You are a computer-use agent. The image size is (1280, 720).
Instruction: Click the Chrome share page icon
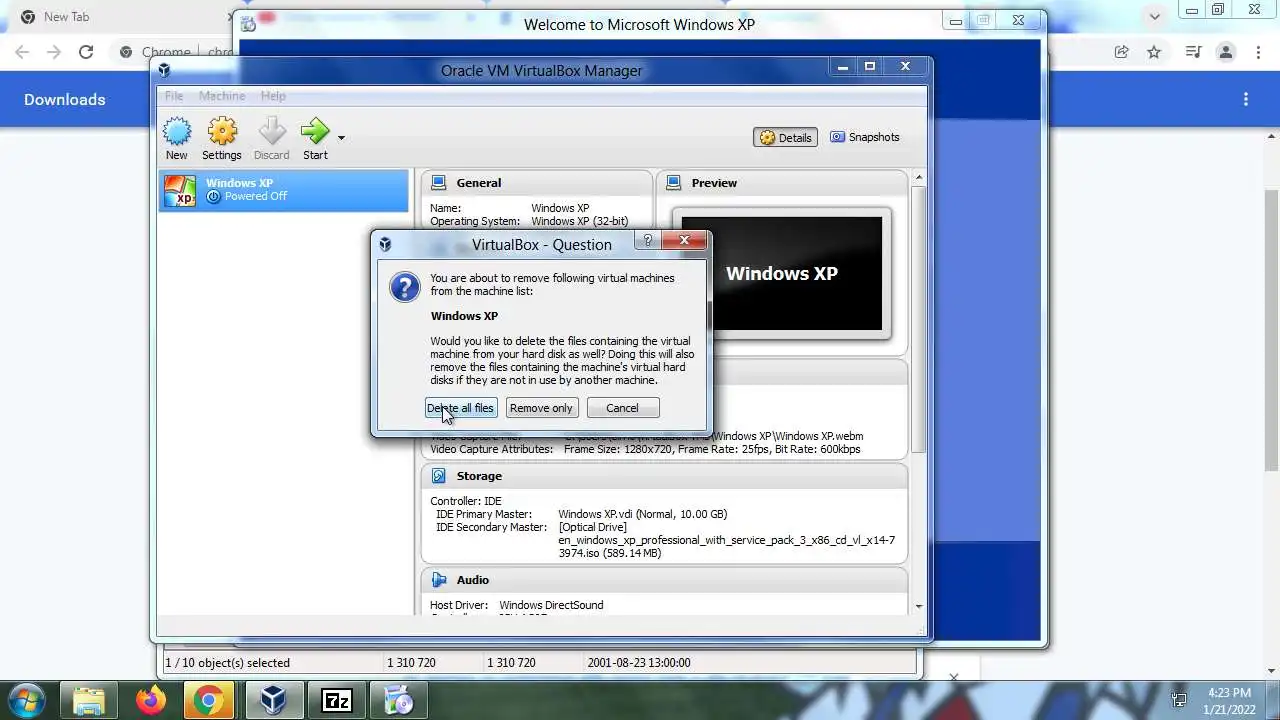(1122, 52)
